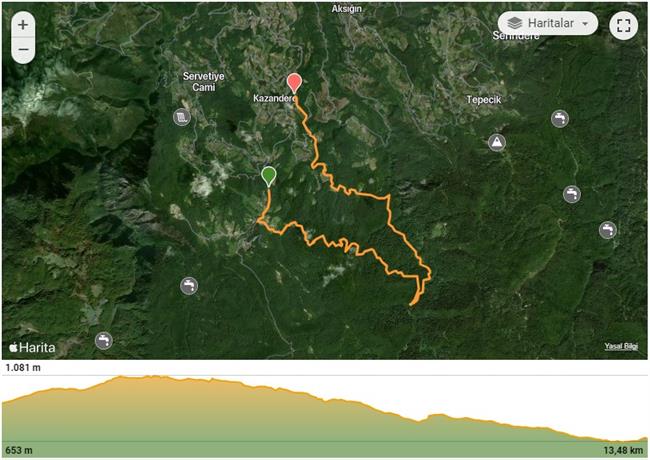Zoom out with the minus button

pos(23,50)
